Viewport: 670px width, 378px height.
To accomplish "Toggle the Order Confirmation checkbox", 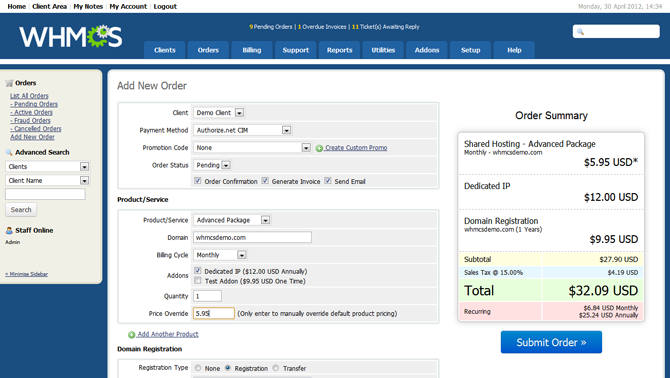I will click(x=197, y=181).
